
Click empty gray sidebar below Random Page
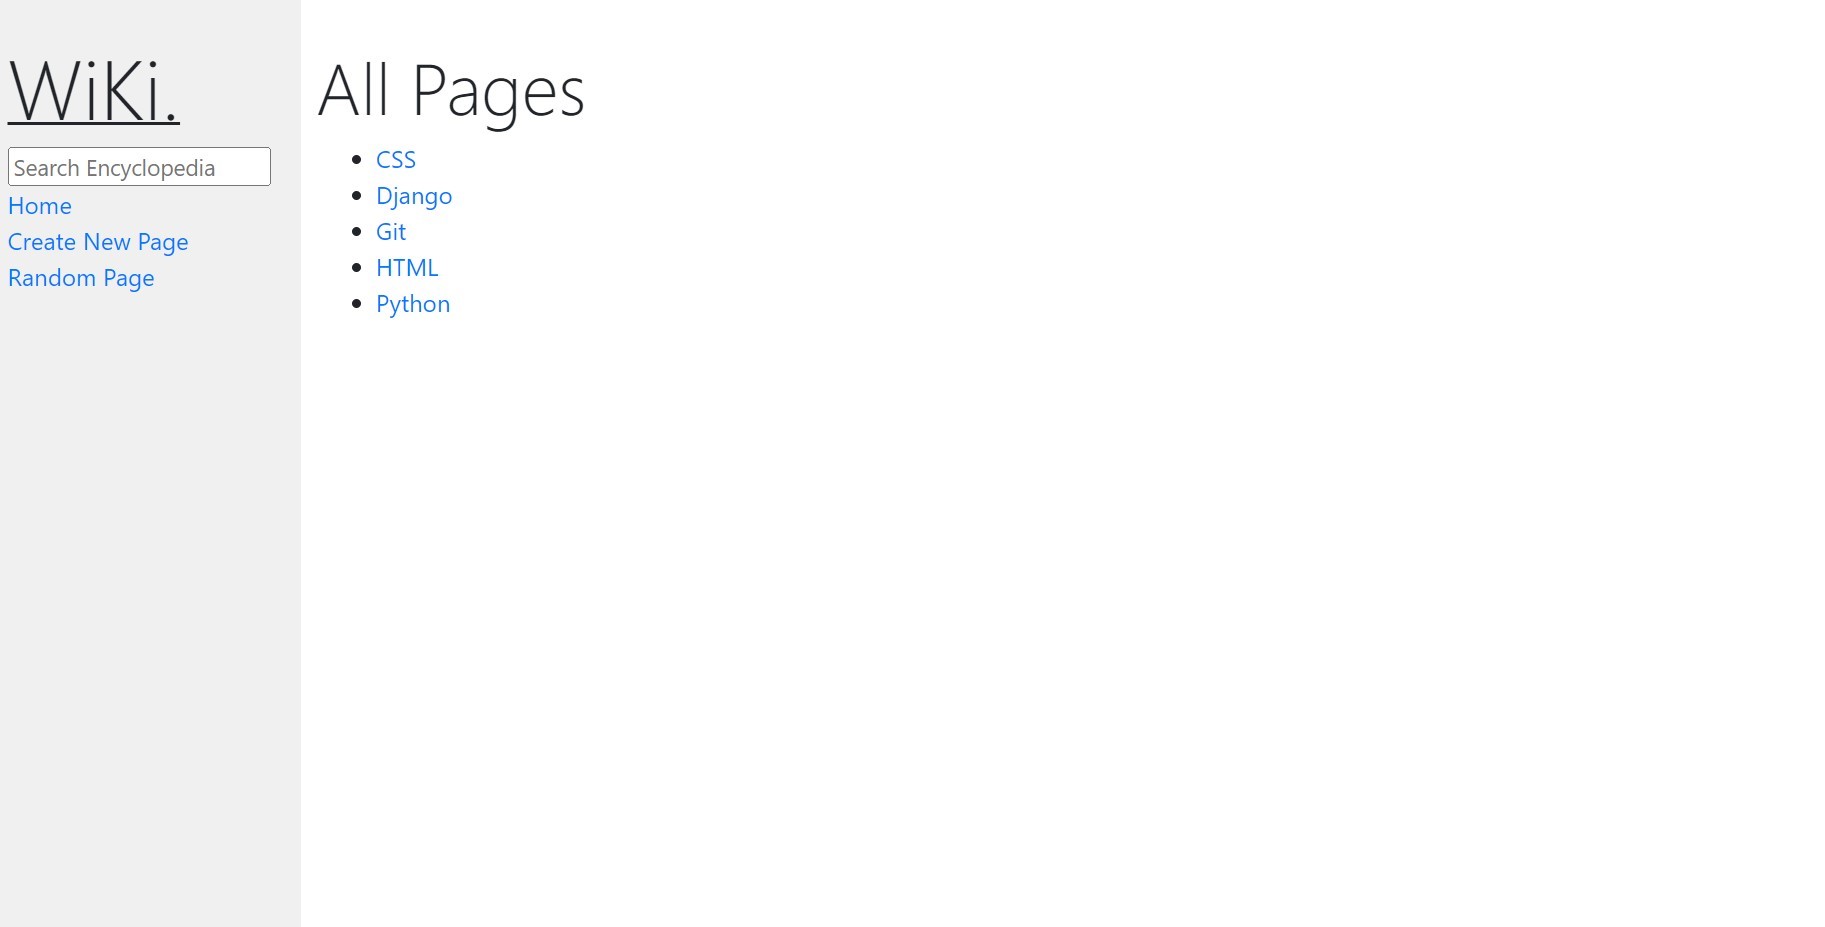(x=150, y=600)
